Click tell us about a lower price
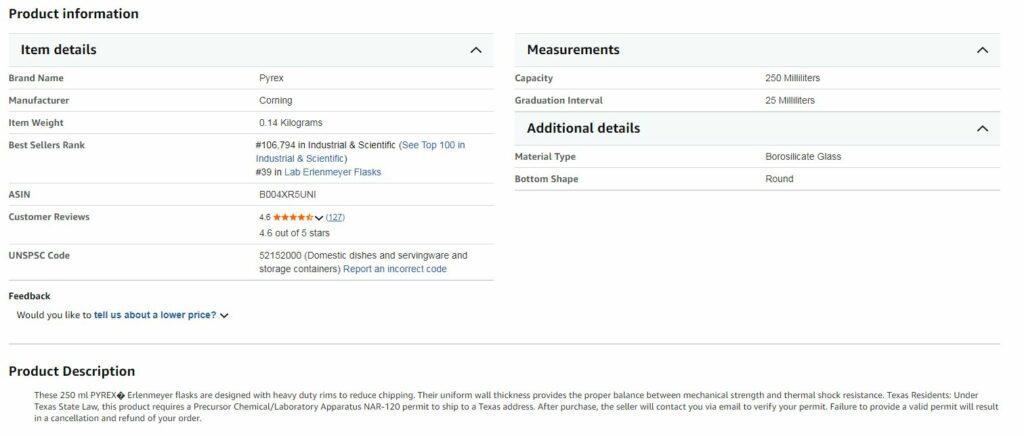 (x=155, y=315)
